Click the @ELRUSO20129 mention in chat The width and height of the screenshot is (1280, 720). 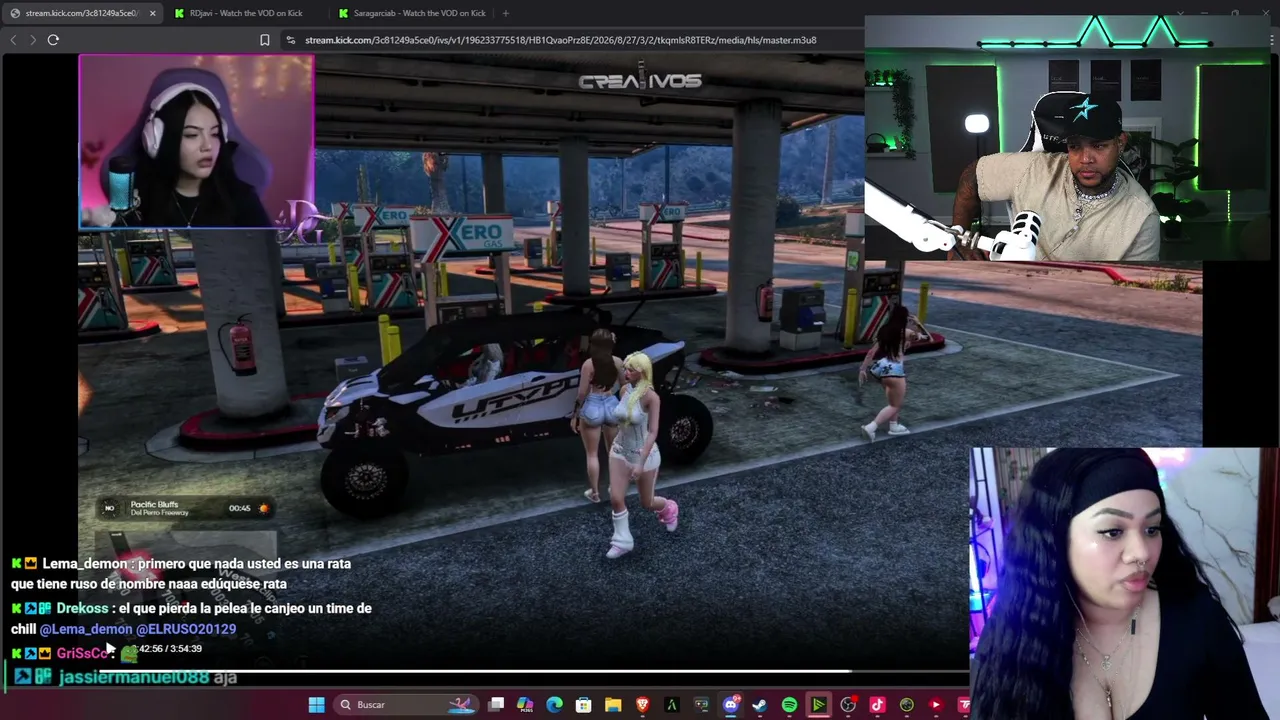(186, 629)
